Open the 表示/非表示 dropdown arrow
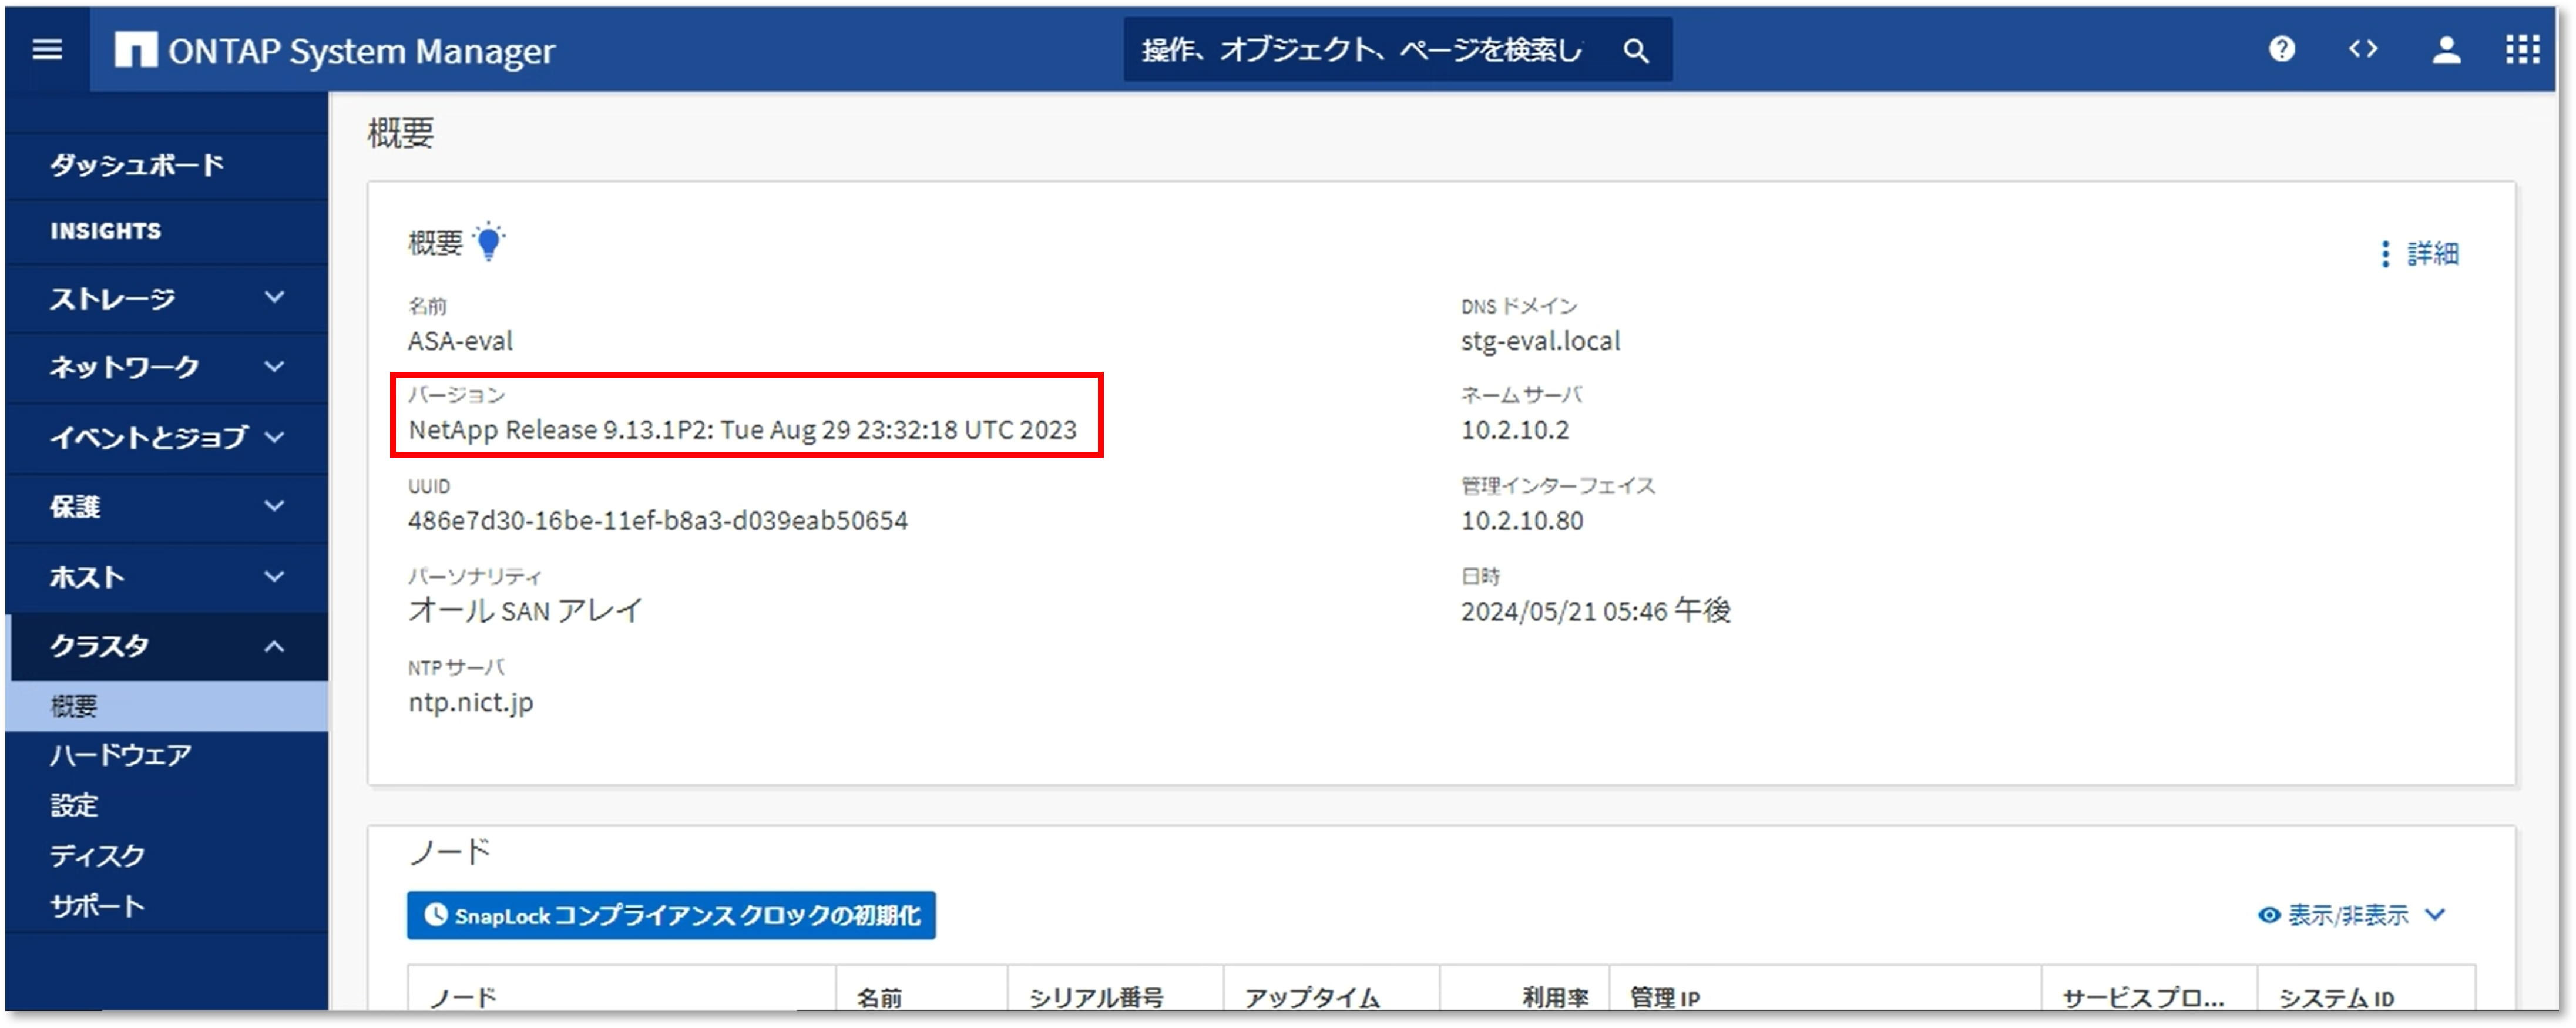Image resolution: width=2576 pixels, height=1028 pixels. [2435, 914]
